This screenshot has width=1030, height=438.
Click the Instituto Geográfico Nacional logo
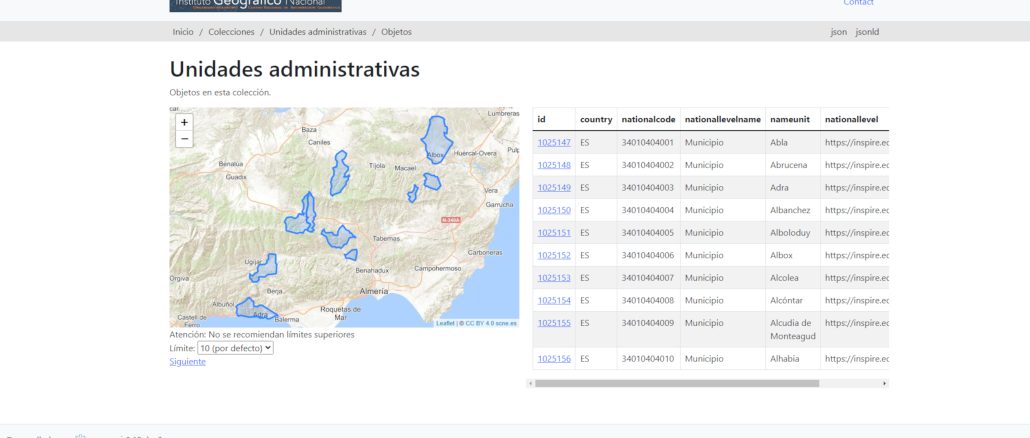pyautogui.click(x=256, y=5)
